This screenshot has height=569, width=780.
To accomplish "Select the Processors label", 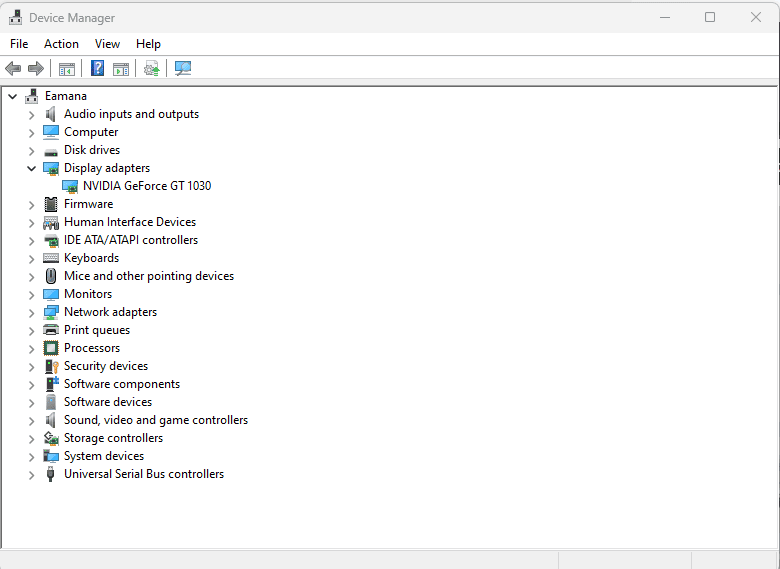I will tap(92, 348).
